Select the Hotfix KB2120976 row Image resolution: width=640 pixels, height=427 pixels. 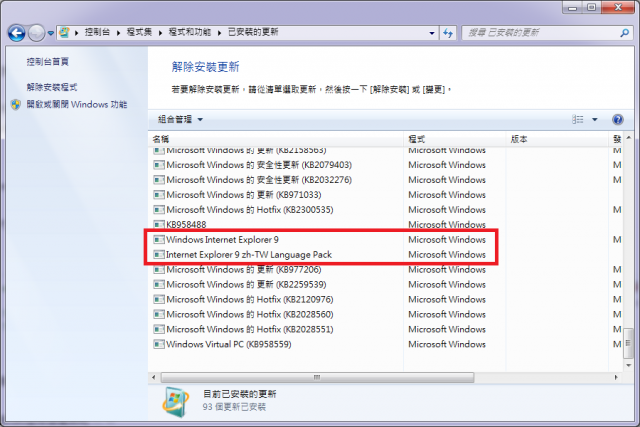coord(385,300)
